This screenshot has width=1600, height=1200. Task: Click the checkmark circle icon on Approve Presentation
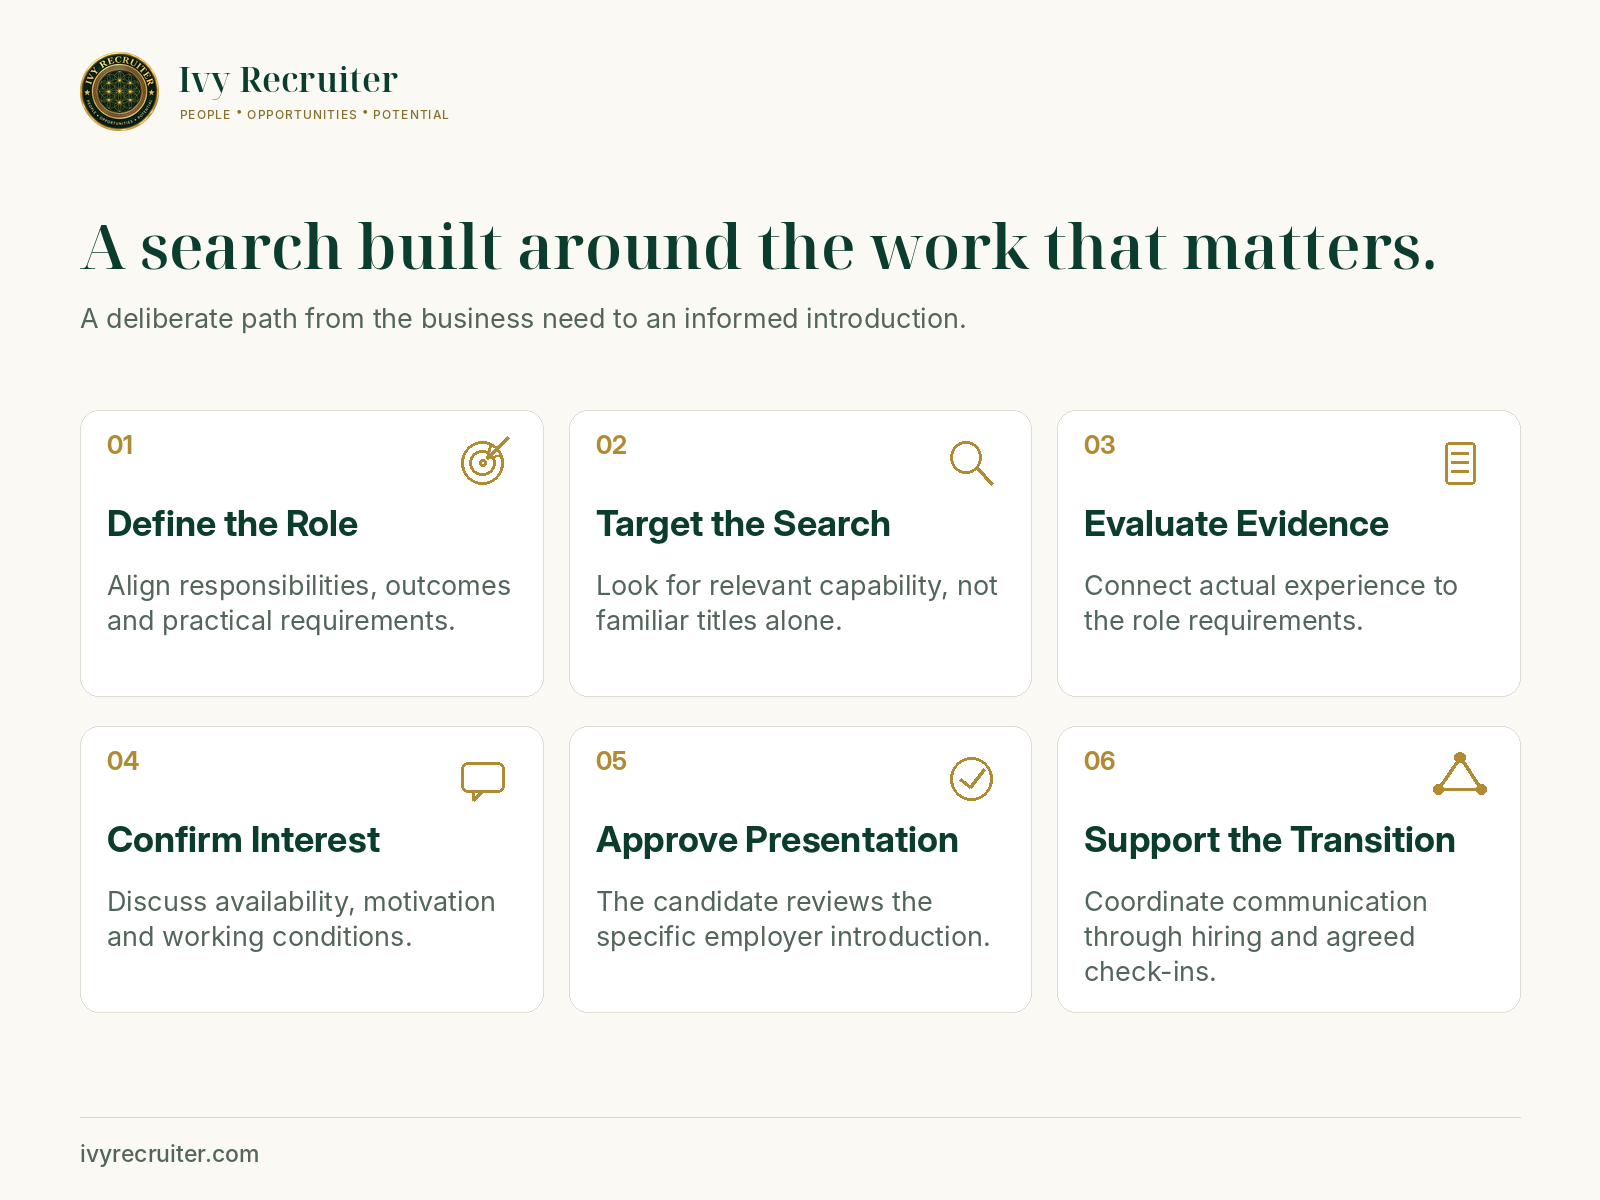[x=971, y=779]
